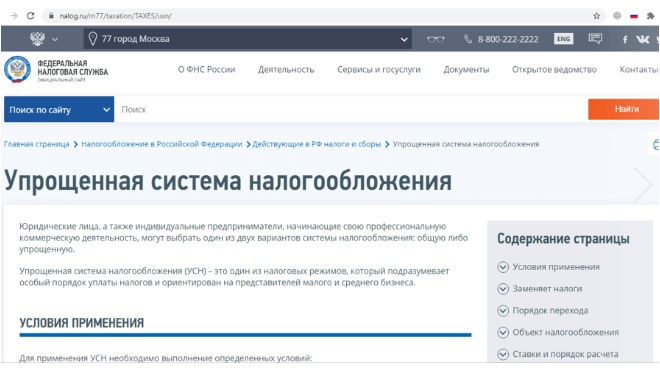Image resolution: width=660 pixels, height=371 pixels.
Task: Open the region dropdown '77 город Москва'
Action: pos(248,39)
